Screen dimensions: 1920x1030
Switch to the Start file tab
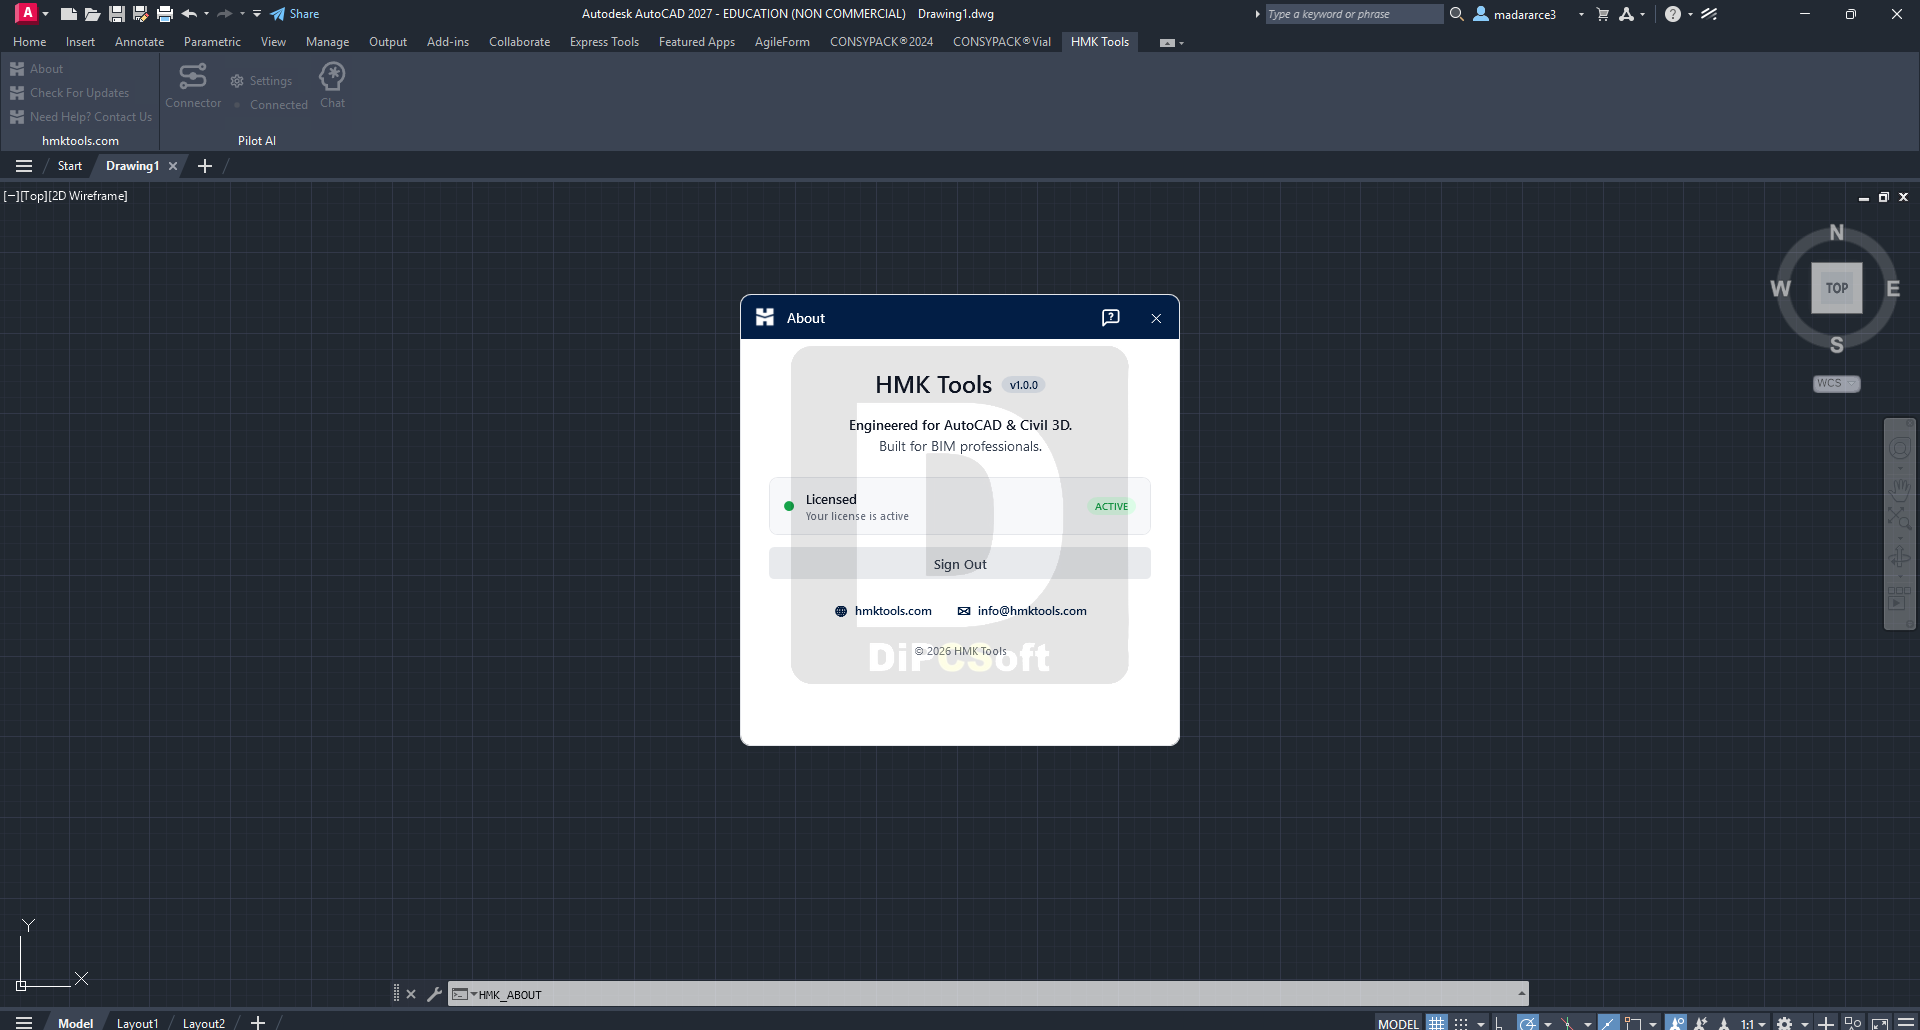[x=70, y=166]
